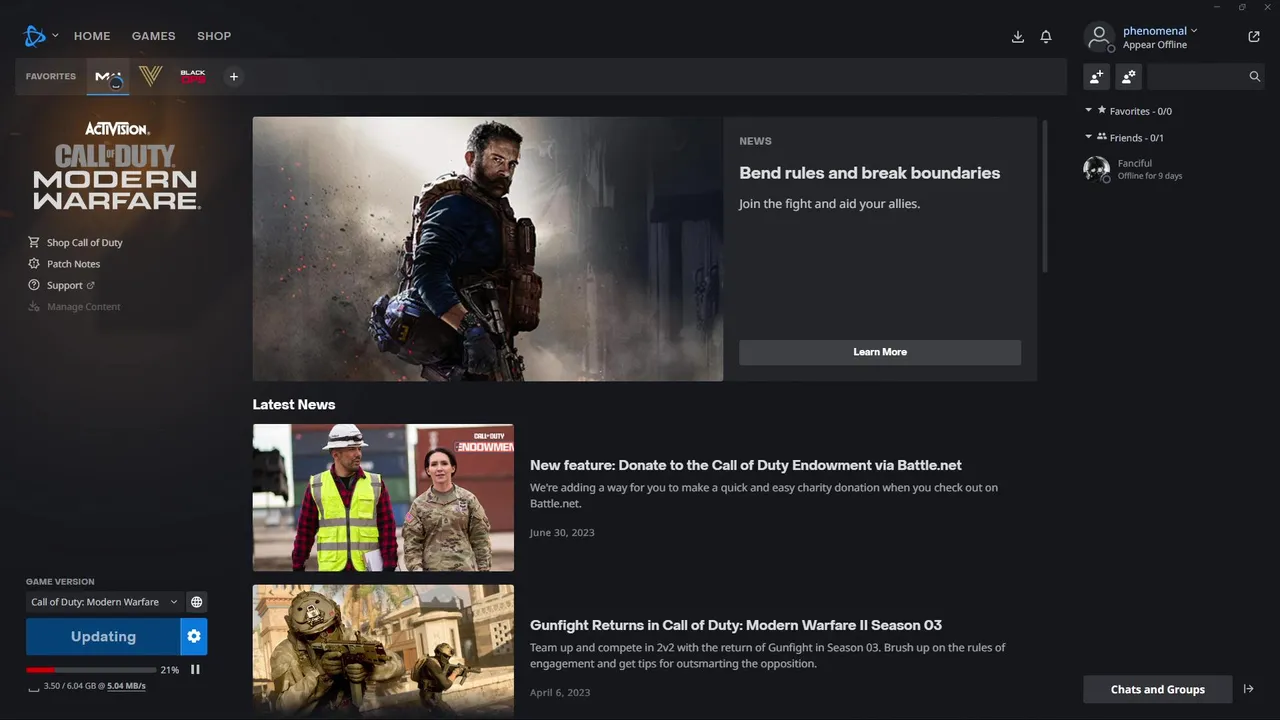
Task: Open the Gunfight Returns article title
Action: point(736,625)
